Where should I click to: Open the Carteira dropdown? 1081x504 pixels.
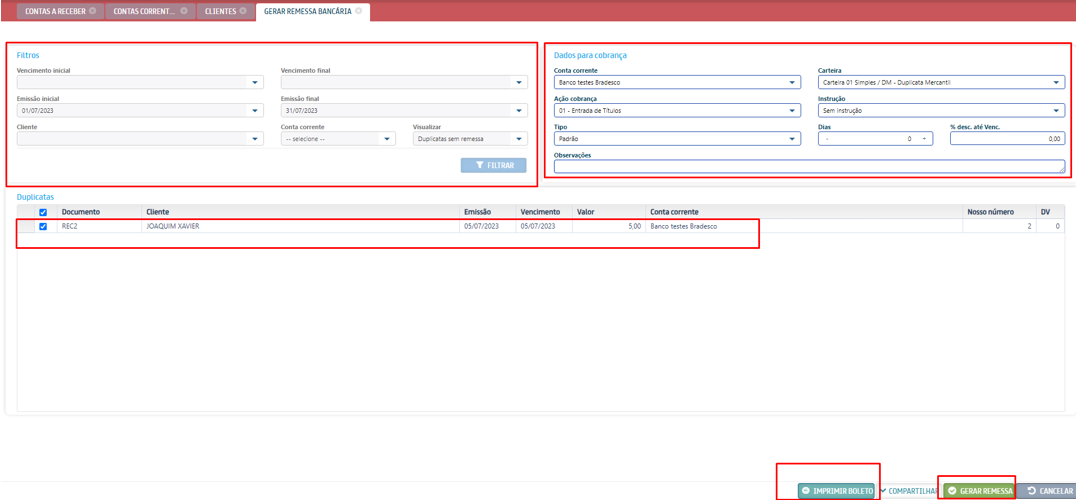[1057, 83]
